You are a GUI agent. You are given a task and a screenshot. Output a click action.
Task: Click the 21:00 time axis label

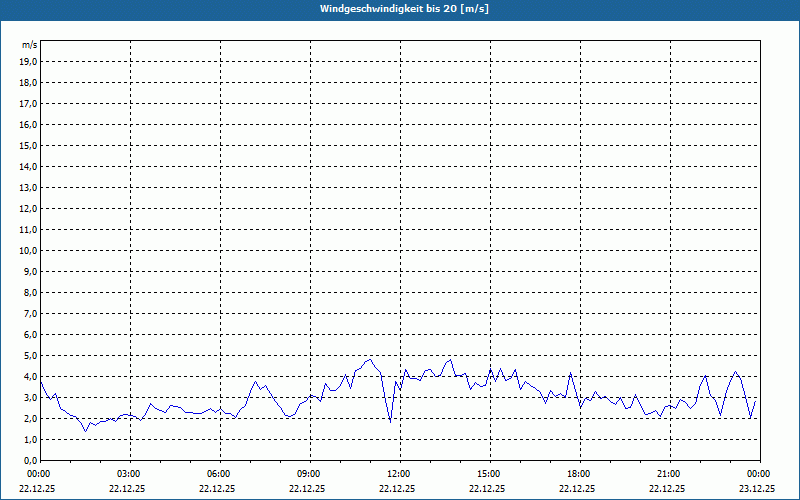668,474
